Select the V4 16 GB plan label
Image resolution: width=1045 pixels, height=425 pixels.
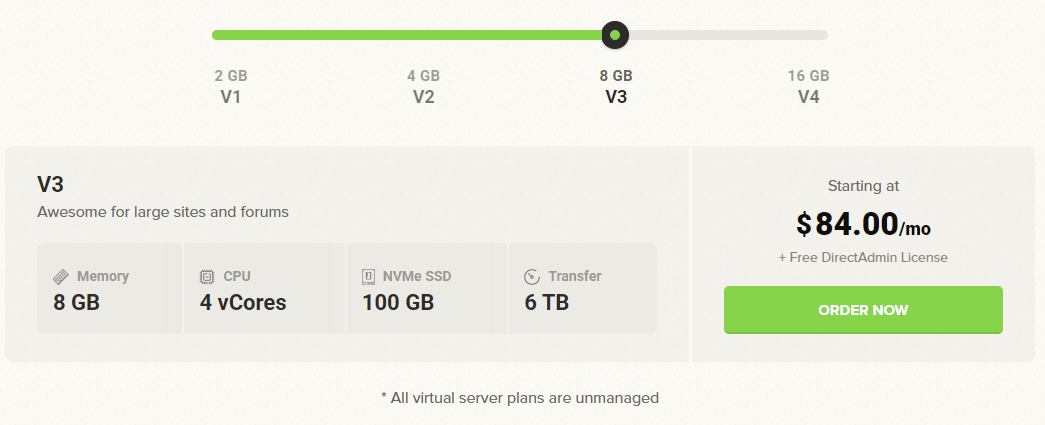click(x=808, y=87)
